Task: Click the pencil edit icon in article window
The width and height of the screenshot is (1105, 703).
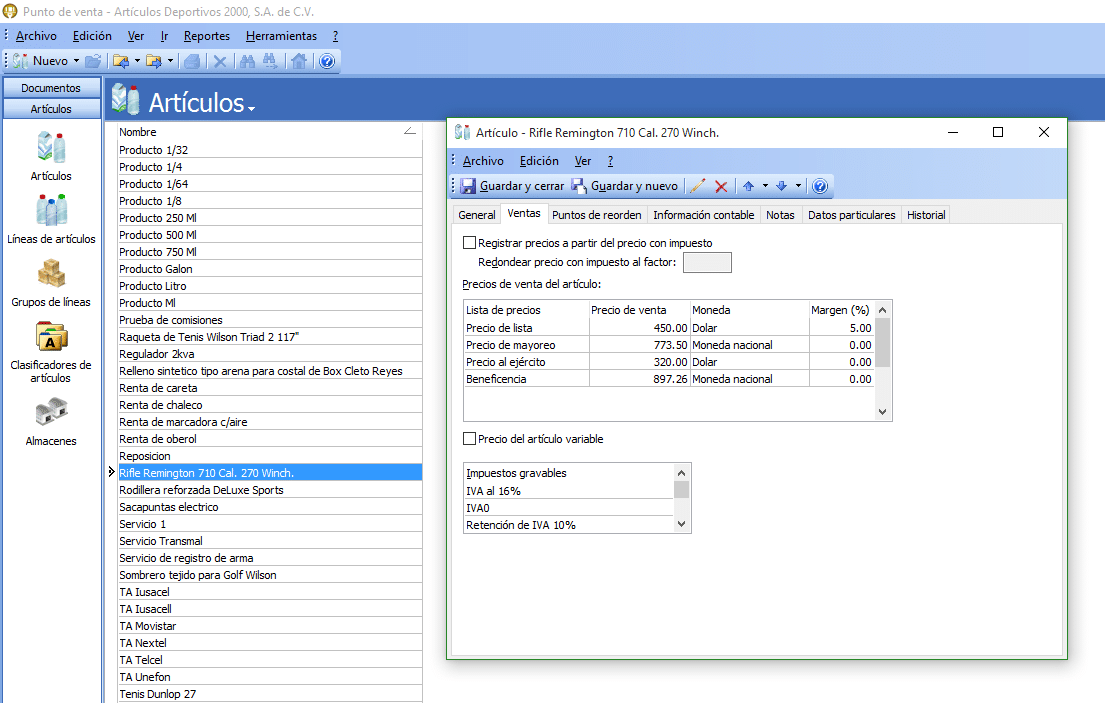Action: [698, 186]
